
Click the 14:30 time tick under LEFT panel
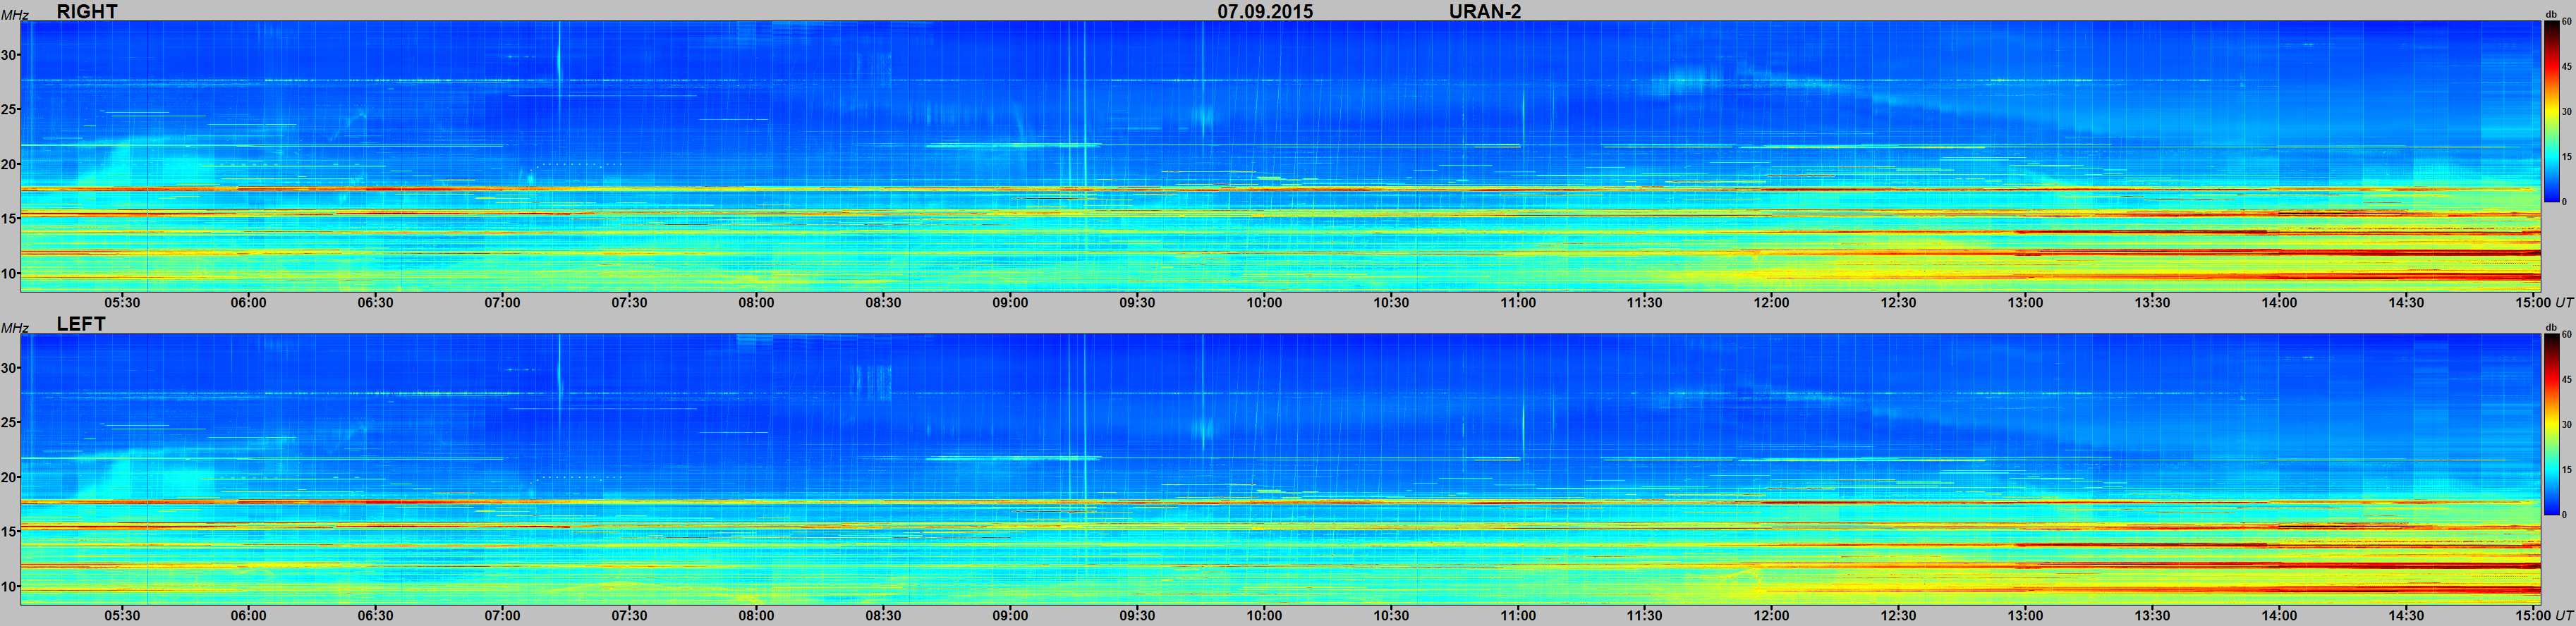pos(2407,616)
